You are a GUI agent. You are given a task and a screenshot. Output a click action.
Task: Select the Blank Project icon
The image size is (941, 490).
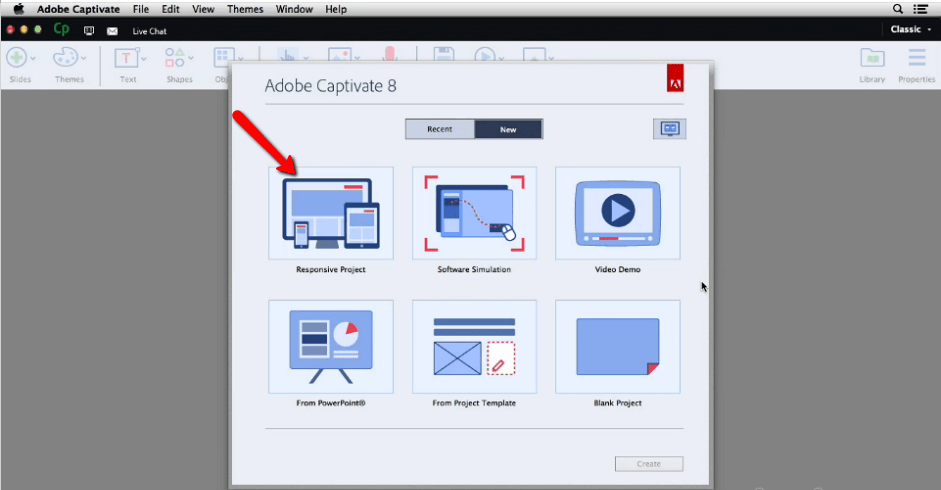point(618,346)
